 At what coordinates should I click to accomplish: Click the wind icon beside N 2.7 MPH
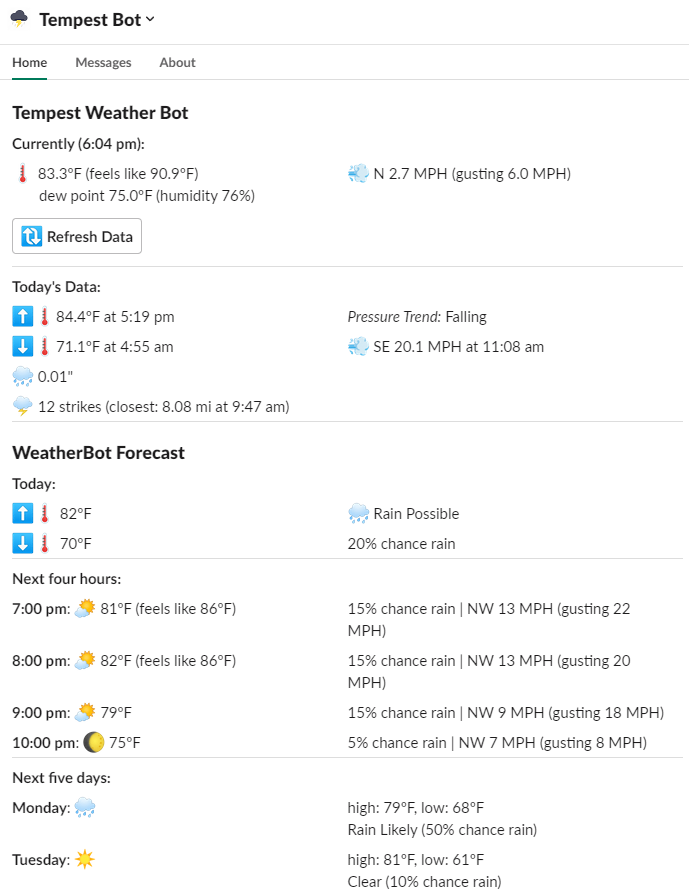tap(358, 173)
